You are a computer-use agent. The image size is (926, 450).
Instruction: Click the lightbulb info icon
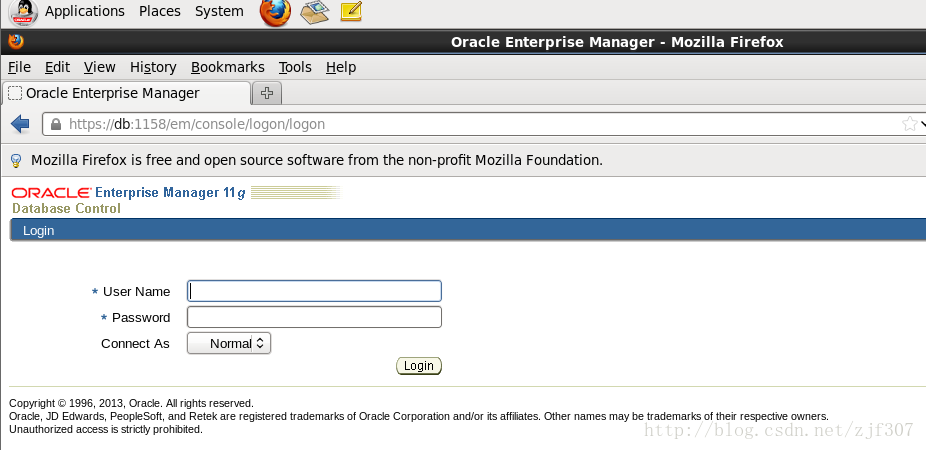(17, 160)
